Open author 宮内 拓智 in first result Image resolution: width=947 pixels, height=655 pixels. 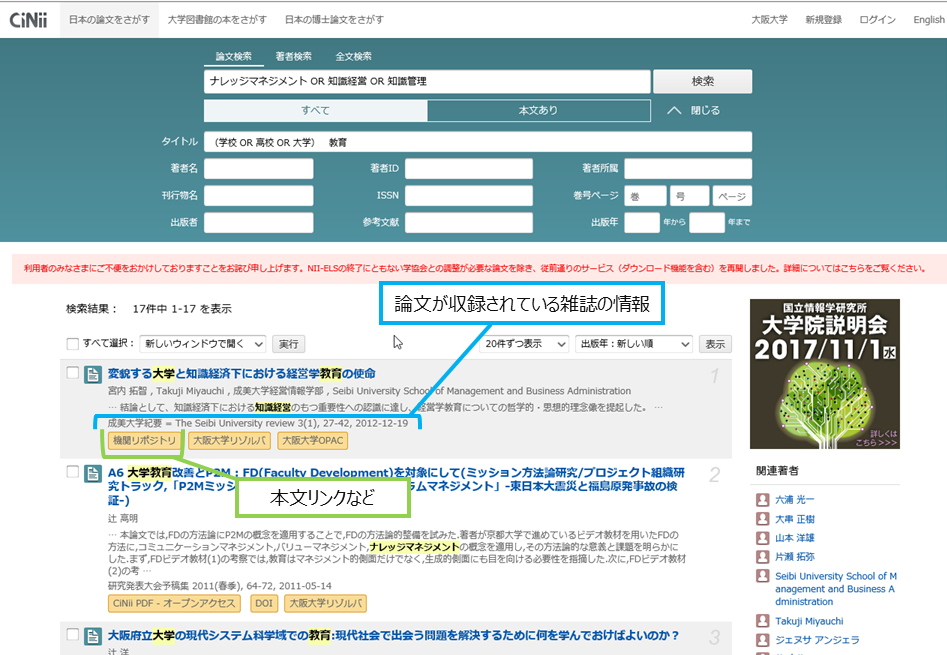[x=129, y=391]
